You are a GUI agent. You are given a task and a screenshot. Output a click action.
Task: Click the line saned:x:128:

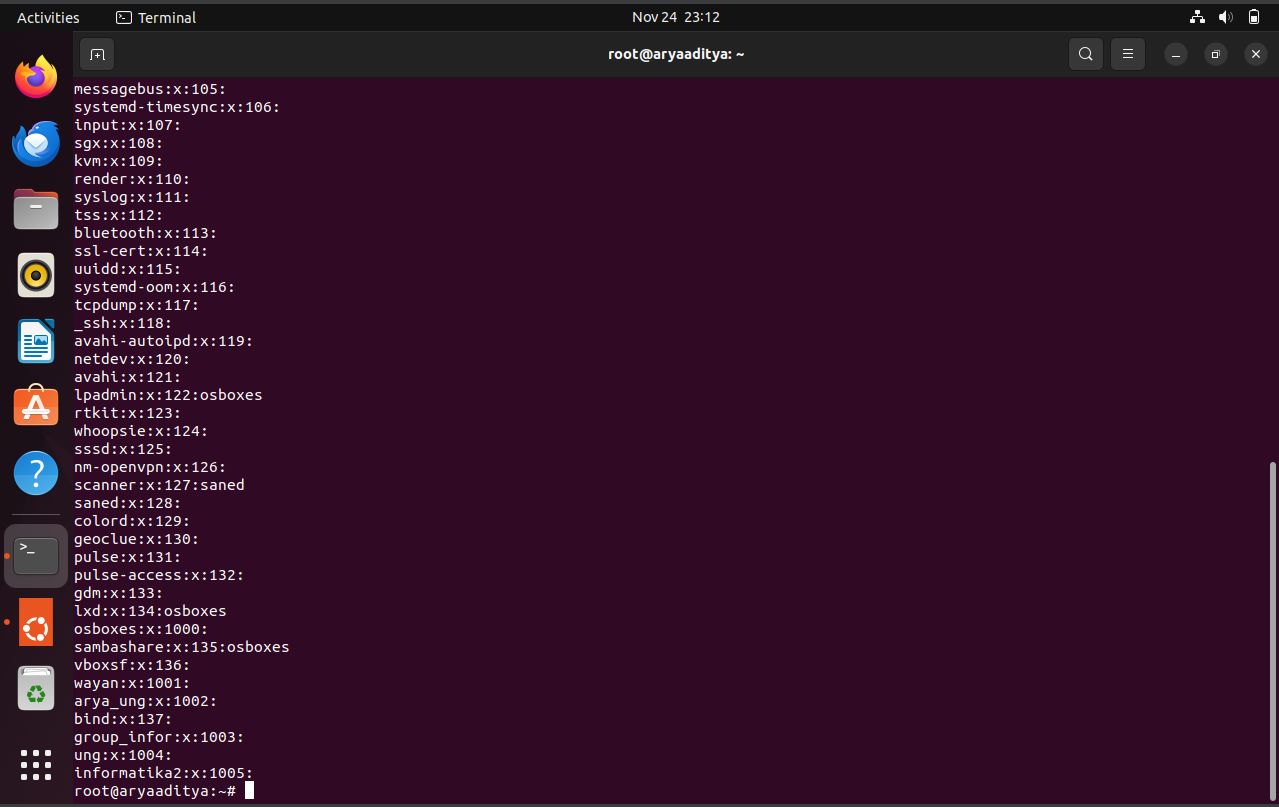(128, 503)
